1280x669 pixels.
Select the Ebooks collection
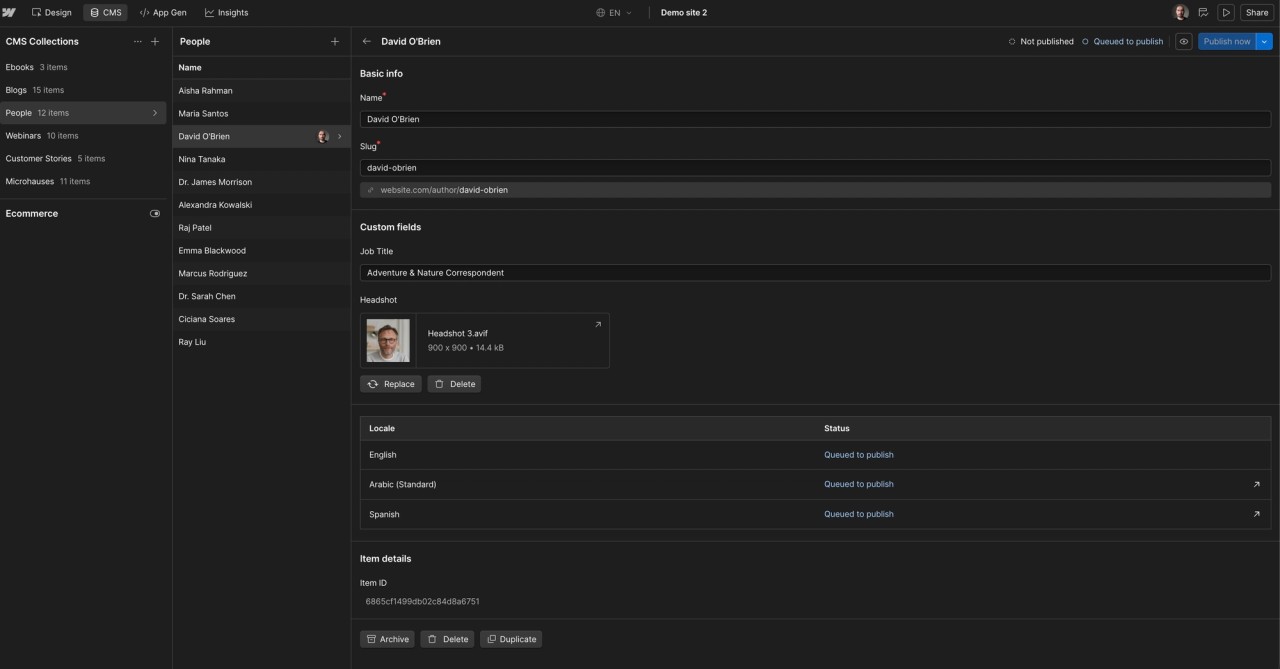pos(83,67)
